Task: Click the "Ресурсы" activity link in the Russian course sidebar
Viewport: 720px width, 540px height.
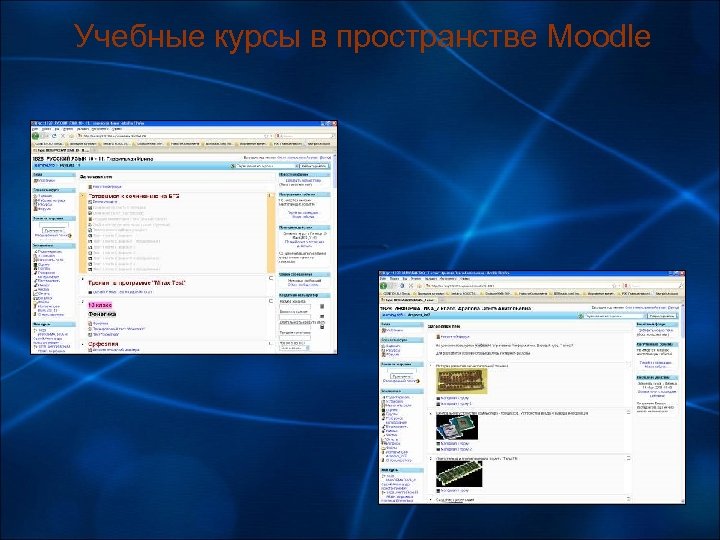Action: pyautogui.click(x=45, y=204)
